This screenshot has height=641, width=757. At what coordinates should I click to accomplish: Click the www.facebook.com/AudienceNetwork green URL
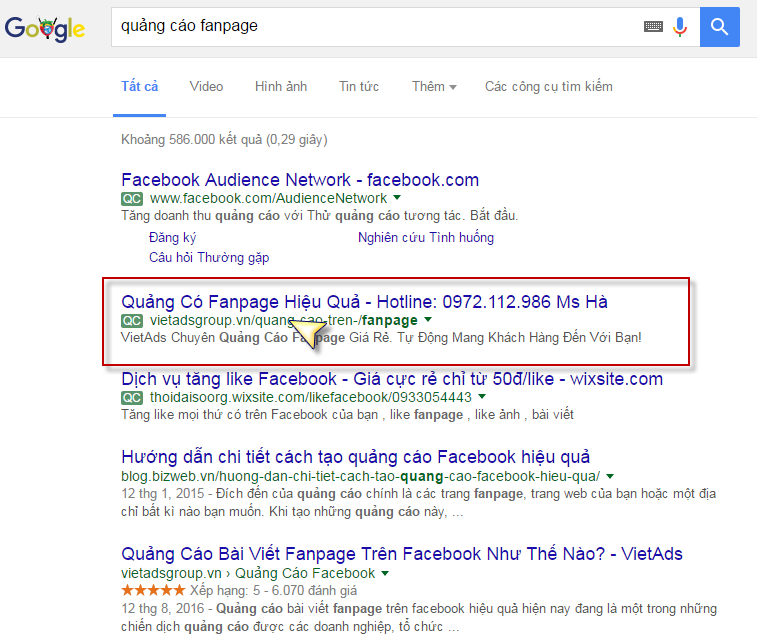tap(268, 198)
